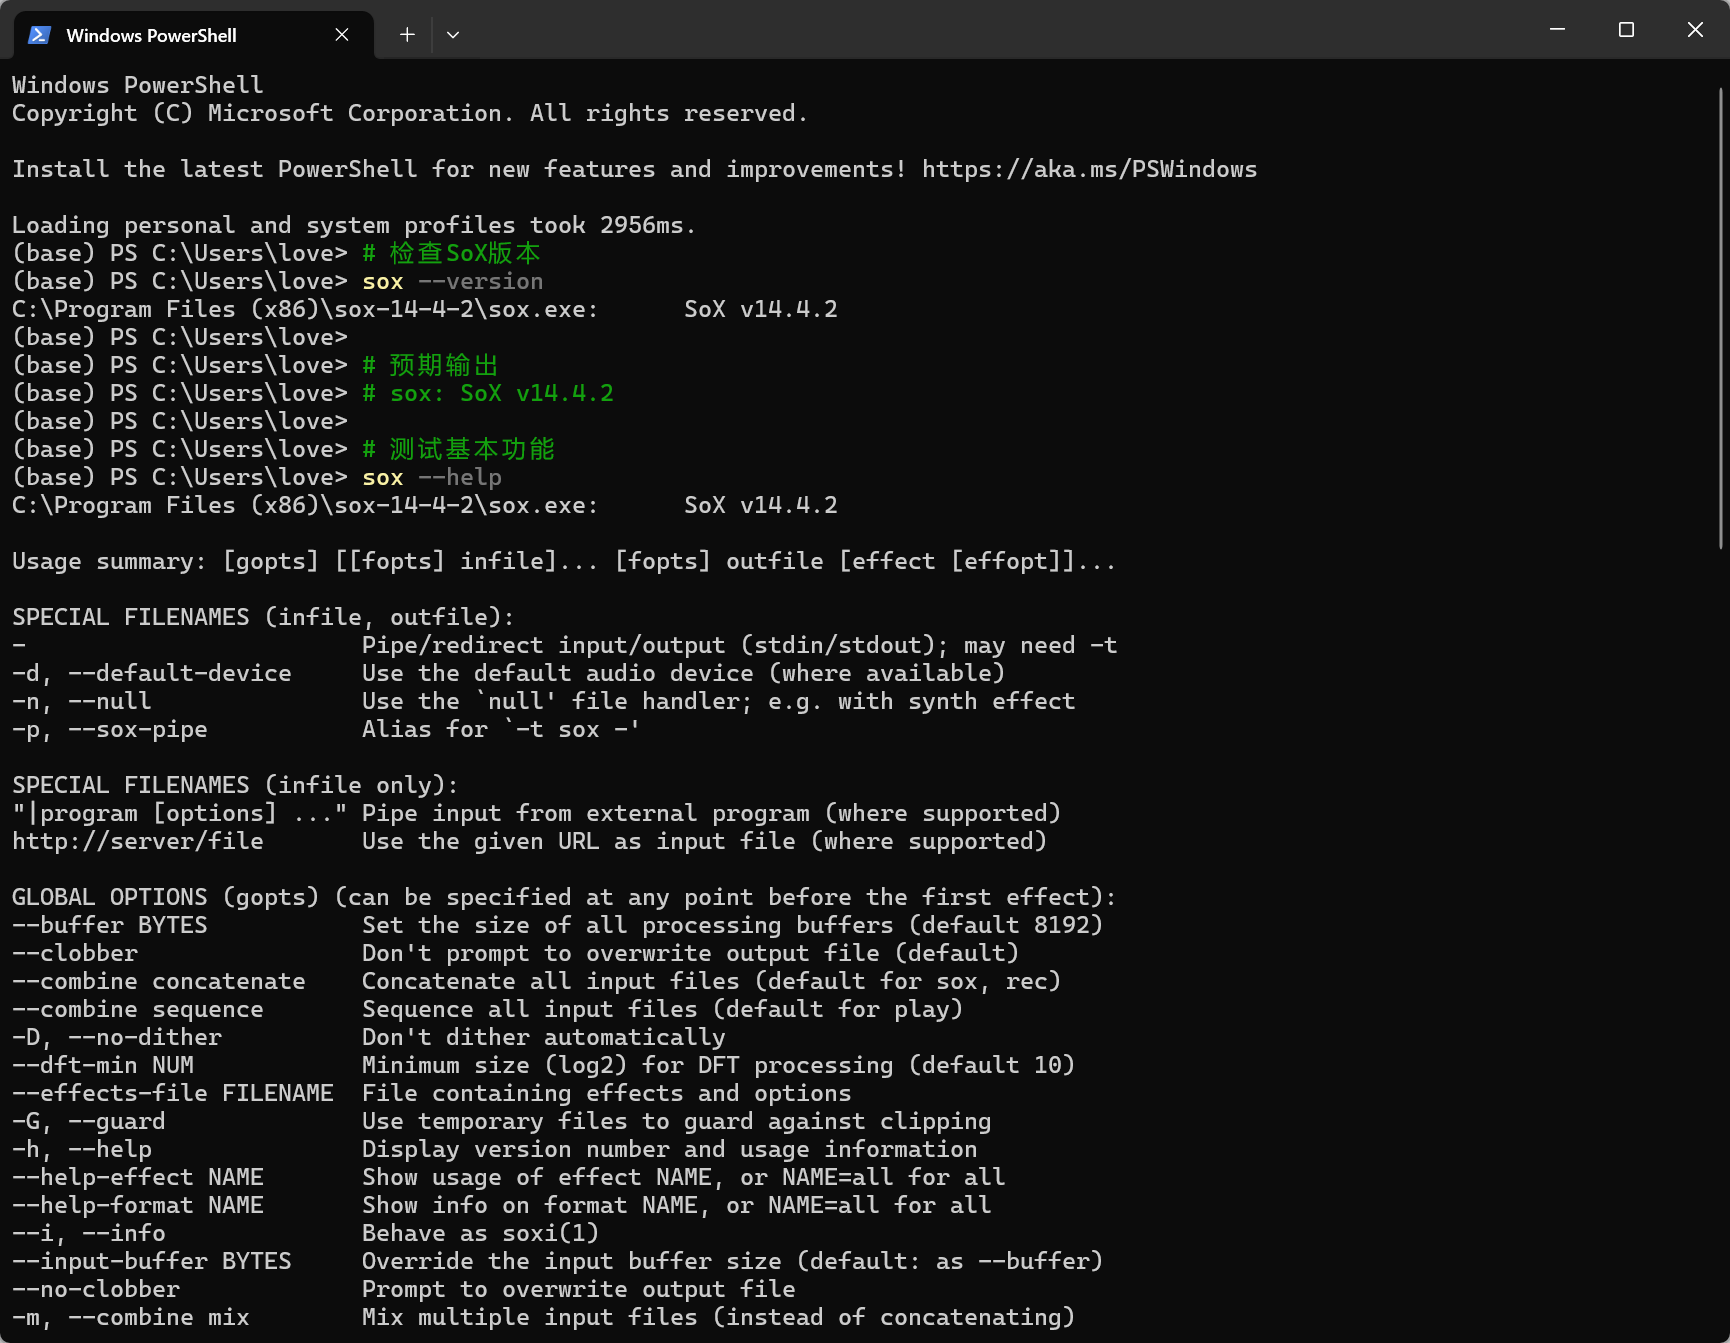Click the '--clobber' option
1730x1343 pixels.
pos(75,953)
